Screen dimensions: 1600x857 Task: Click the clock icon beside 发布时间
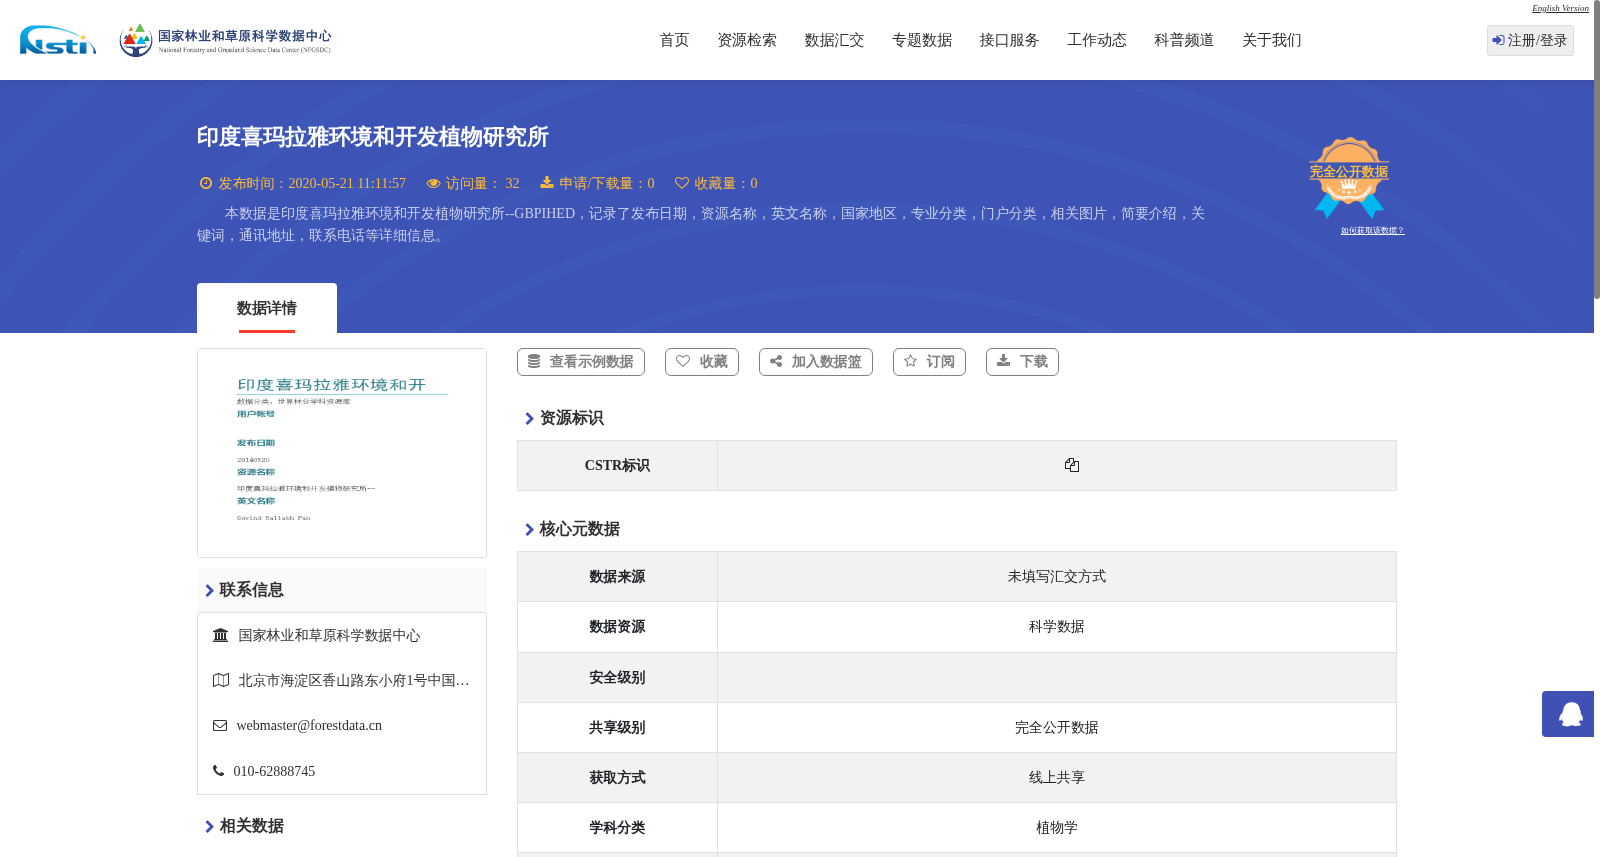pyautogui.click(x=206, y=183)
